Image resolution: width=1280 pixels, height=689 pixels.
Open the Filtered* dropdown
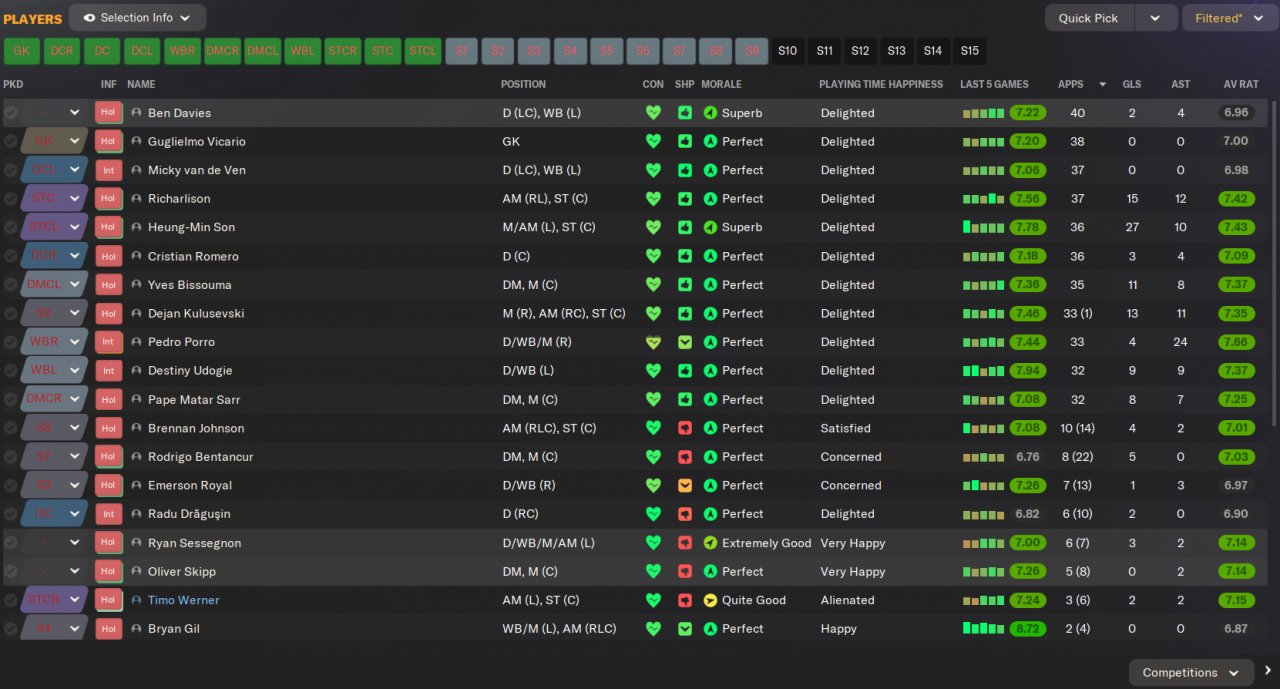tap(1230, 18)
